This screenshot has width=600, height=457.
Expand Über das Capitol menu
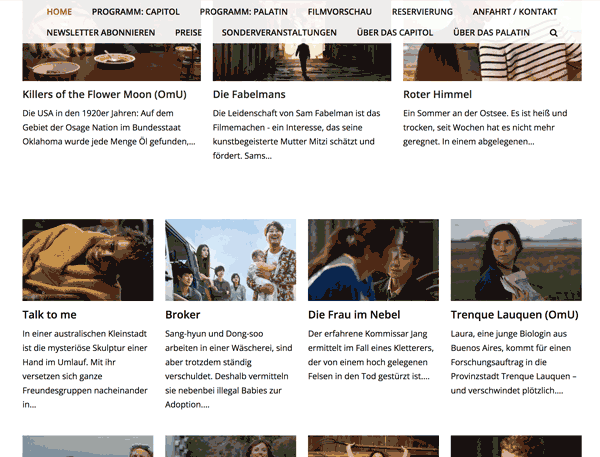[395, 33]
